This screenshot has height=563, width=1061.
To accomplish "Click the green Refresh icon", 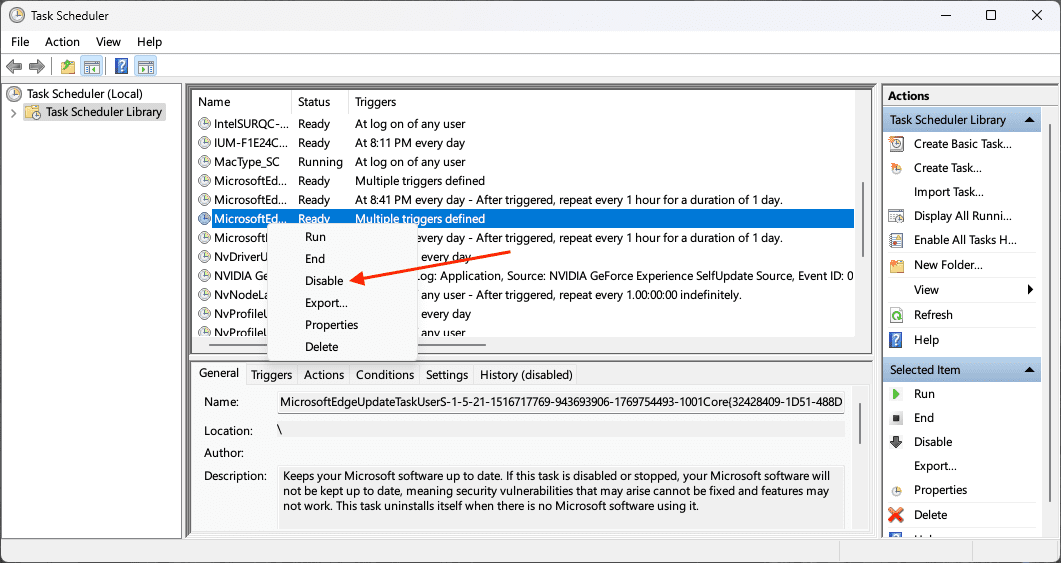I will click(x=897, y=315).
